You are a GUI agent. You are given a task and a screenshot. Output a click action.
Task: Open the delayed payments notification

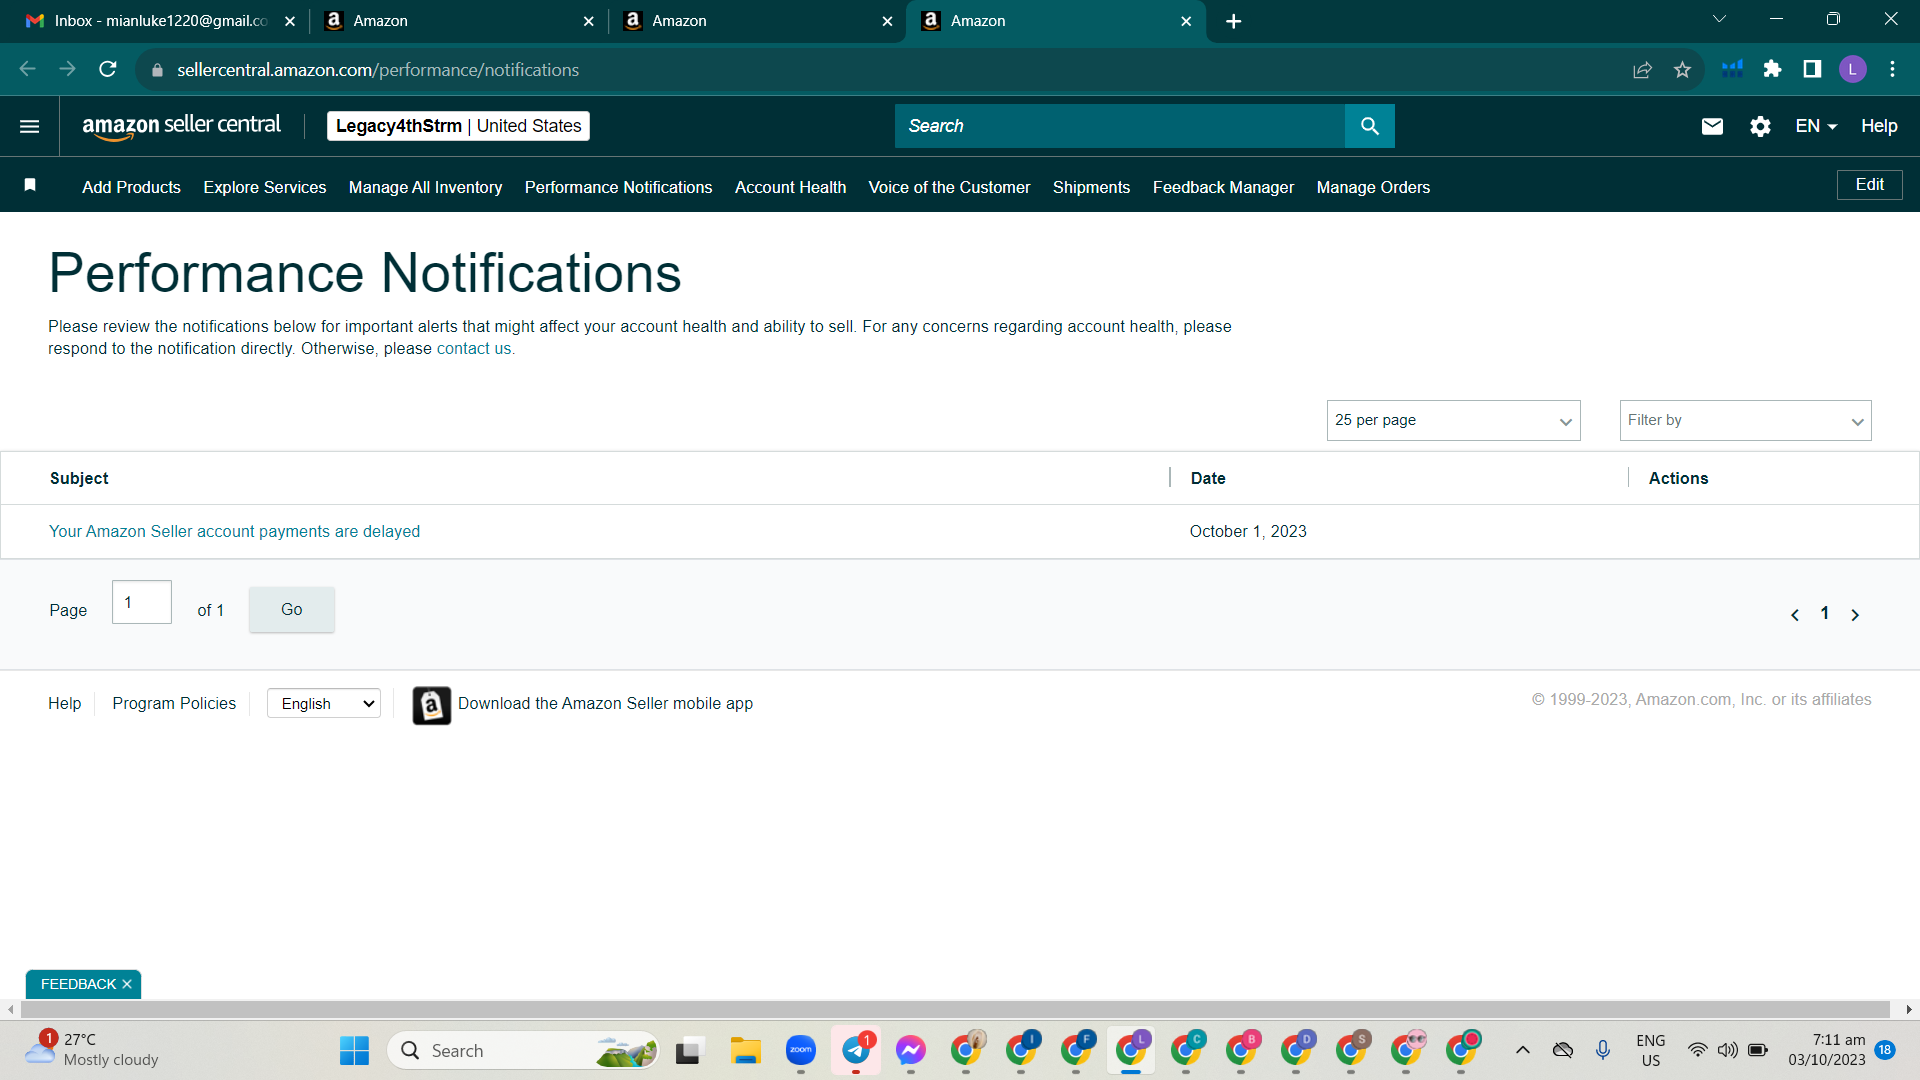point(234,532)
